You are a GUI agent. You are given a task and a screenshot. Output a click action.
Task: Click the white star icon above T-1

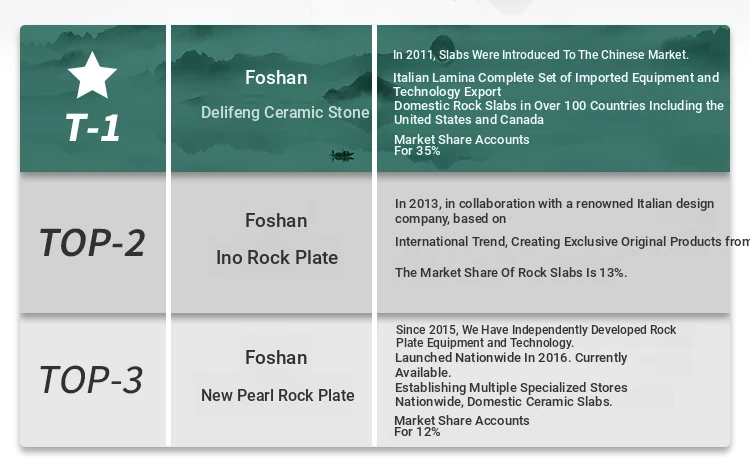click(92, 75)
